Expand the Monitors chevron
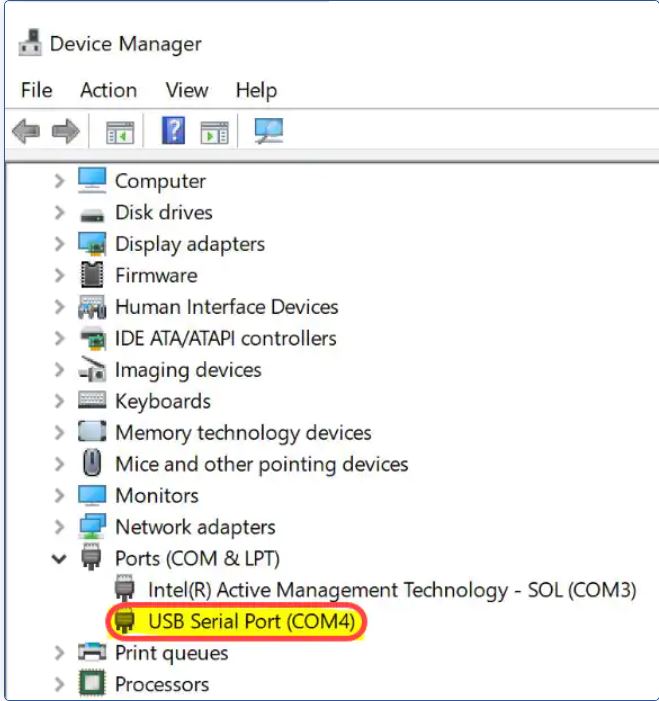The height and width of the screenshot is (701, 659). click(x=59, y=495)
